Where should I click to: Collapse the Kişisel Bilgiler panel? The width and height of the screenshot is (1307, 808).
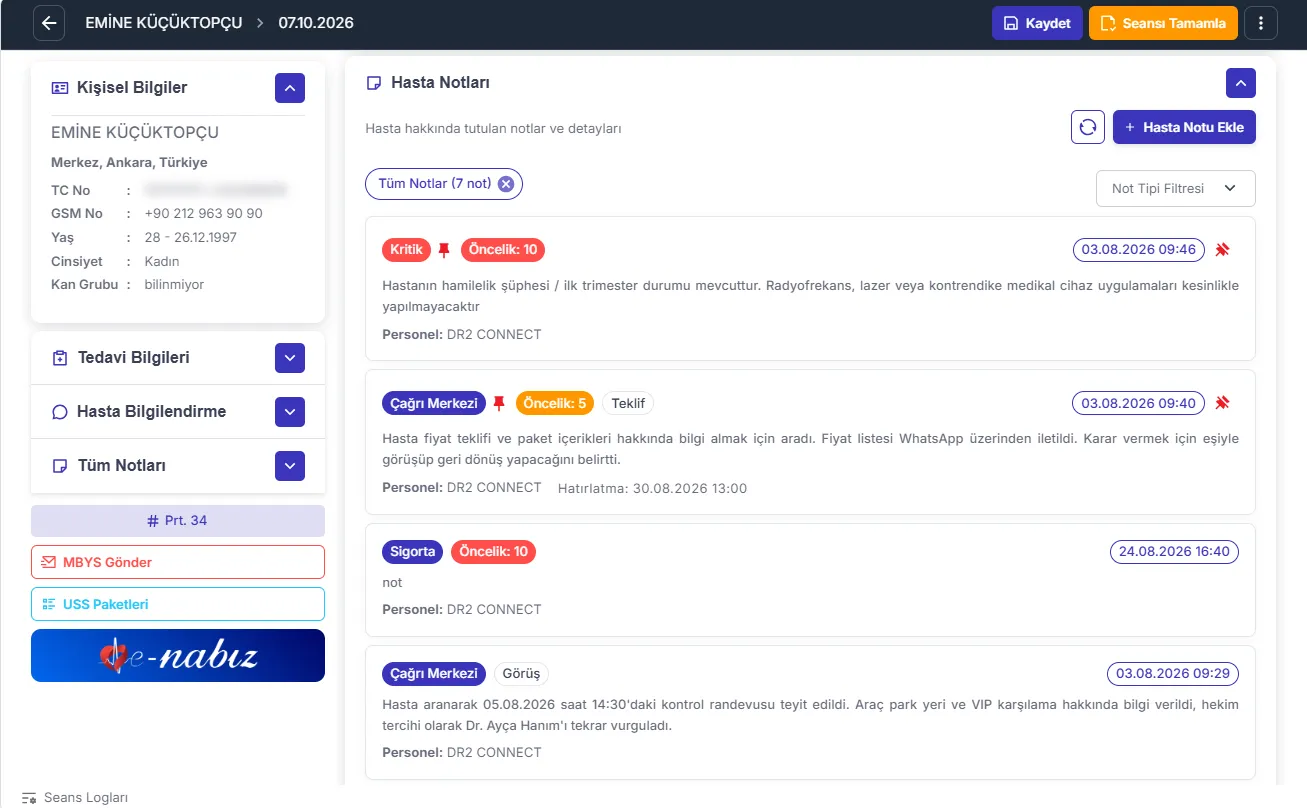click(x=290, y=88)
